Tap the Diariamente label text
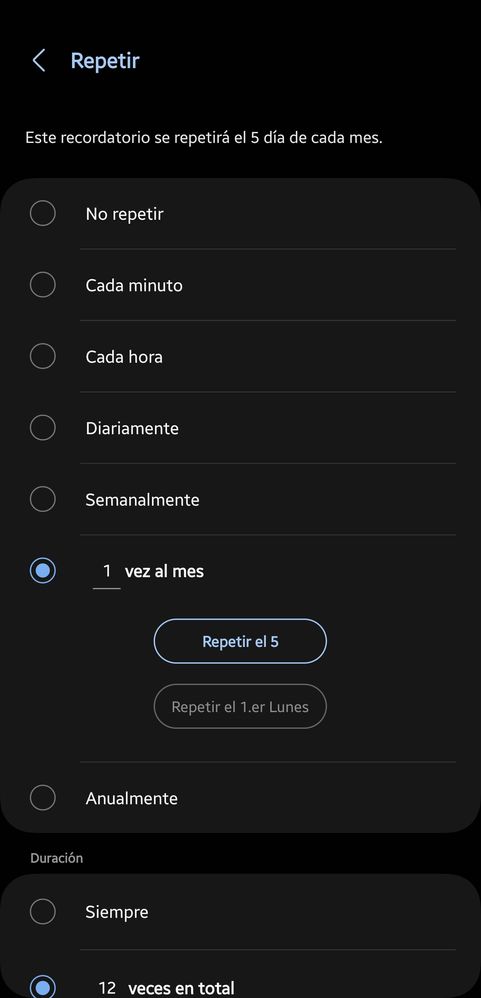 (x=132, y=428)
